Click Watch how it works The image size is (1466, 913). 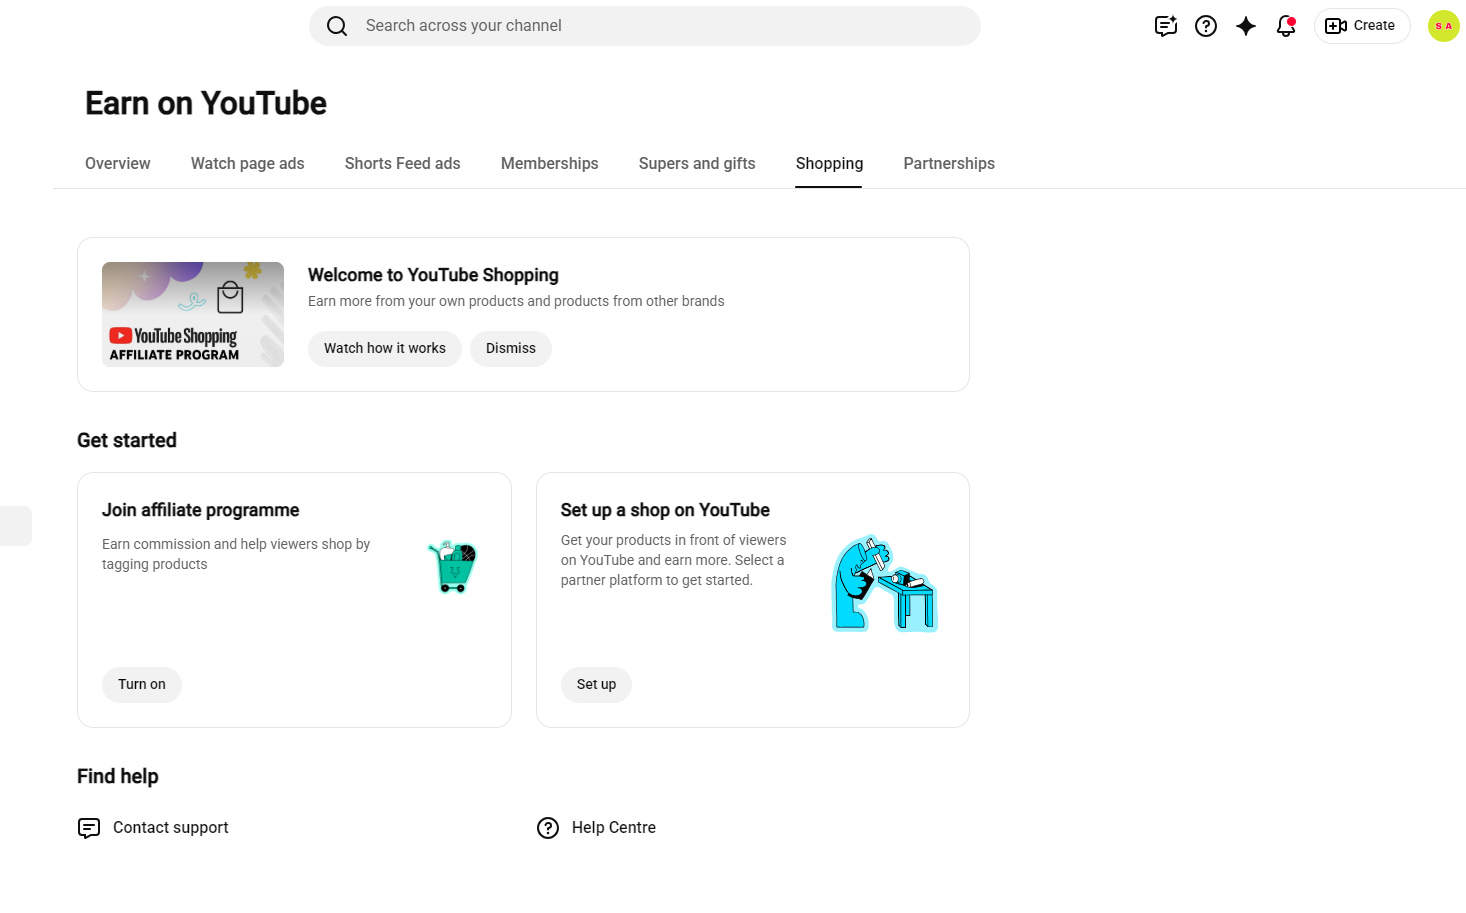(385, 349)
